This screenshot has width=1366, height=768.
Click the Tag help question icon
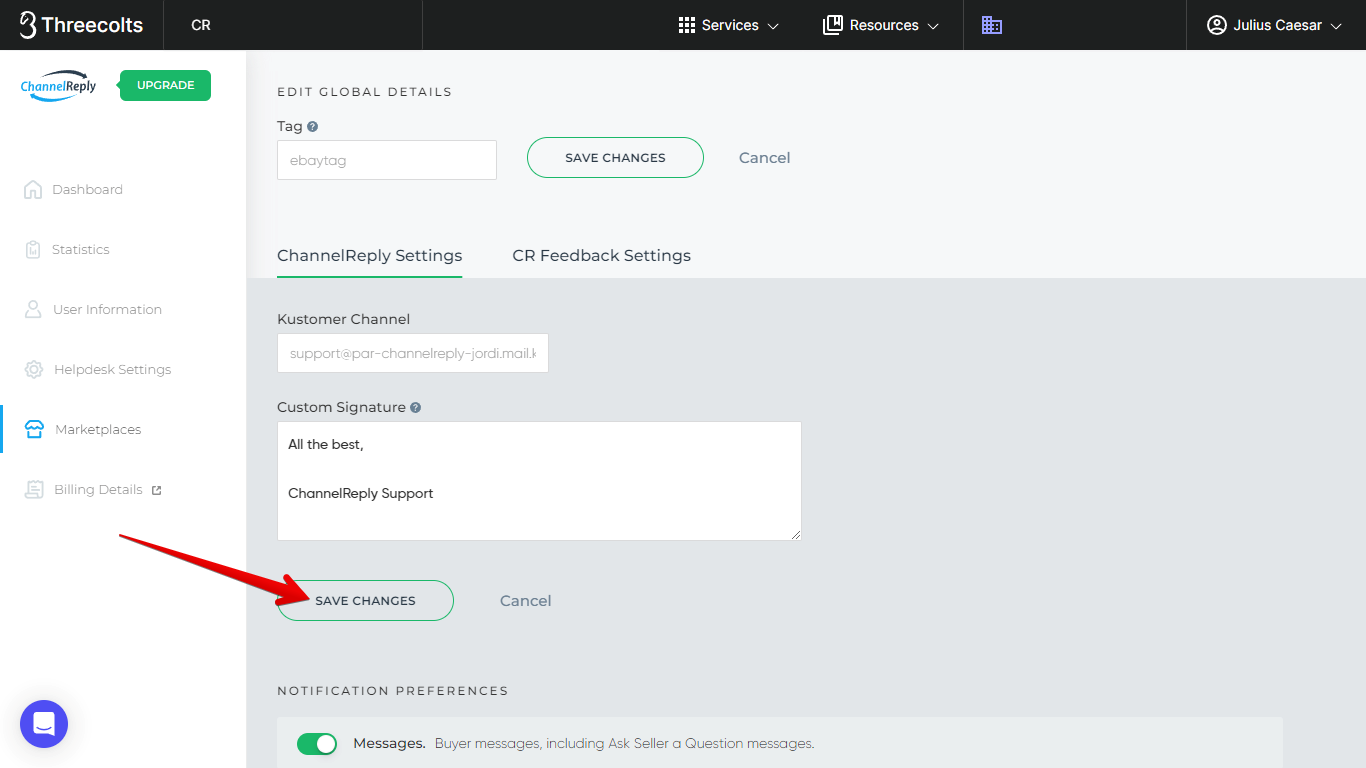313,127
